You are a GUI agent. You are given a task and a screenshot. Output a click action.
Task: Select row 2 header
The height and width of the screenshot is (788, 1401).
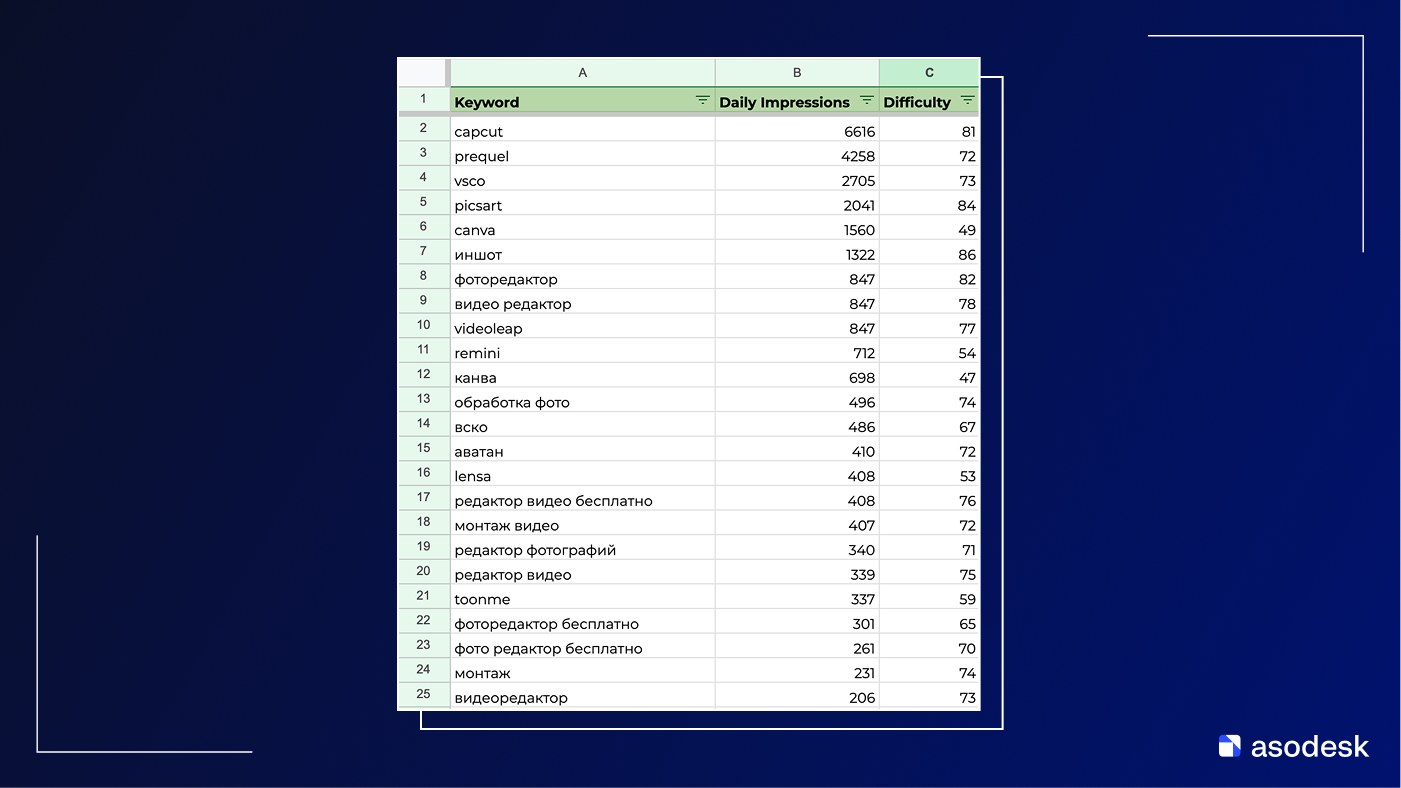[x=423, y=128]
